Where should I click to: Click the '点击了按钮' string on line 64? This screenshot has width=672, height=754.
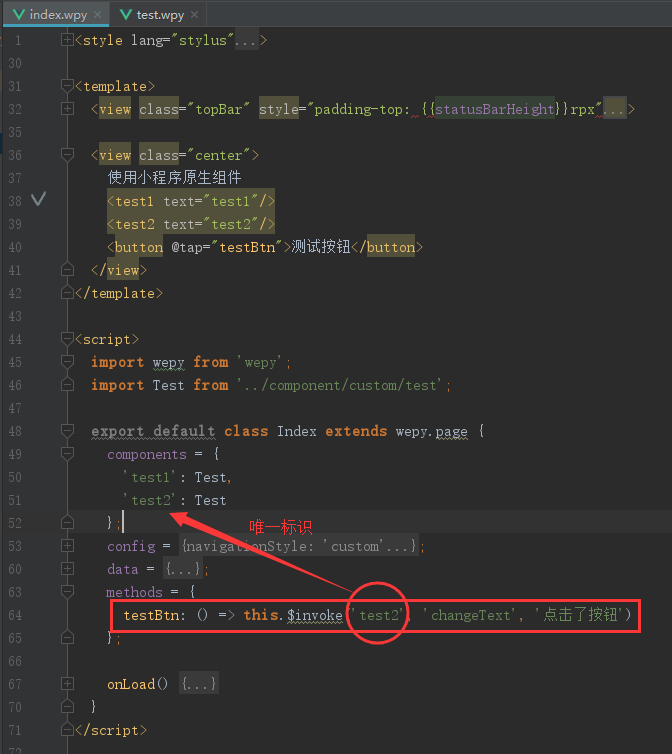[x=579, y=615]
